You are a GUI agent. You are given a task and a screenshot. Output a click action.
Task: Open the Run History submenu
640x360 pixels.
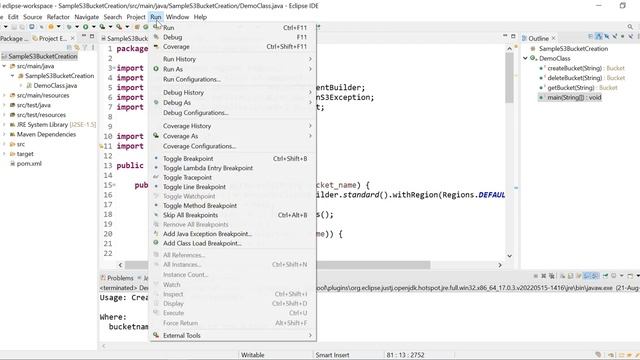pos(233,59)
